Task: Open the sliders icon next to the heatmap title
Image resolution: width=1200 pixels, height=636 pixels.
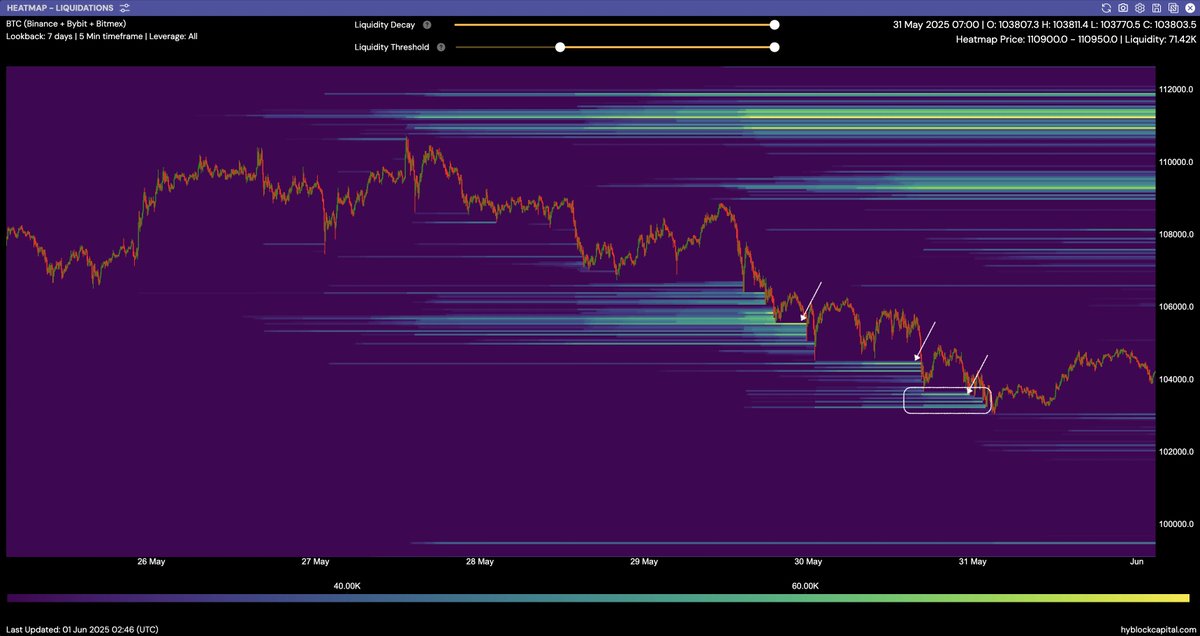Action: (124, 8)
